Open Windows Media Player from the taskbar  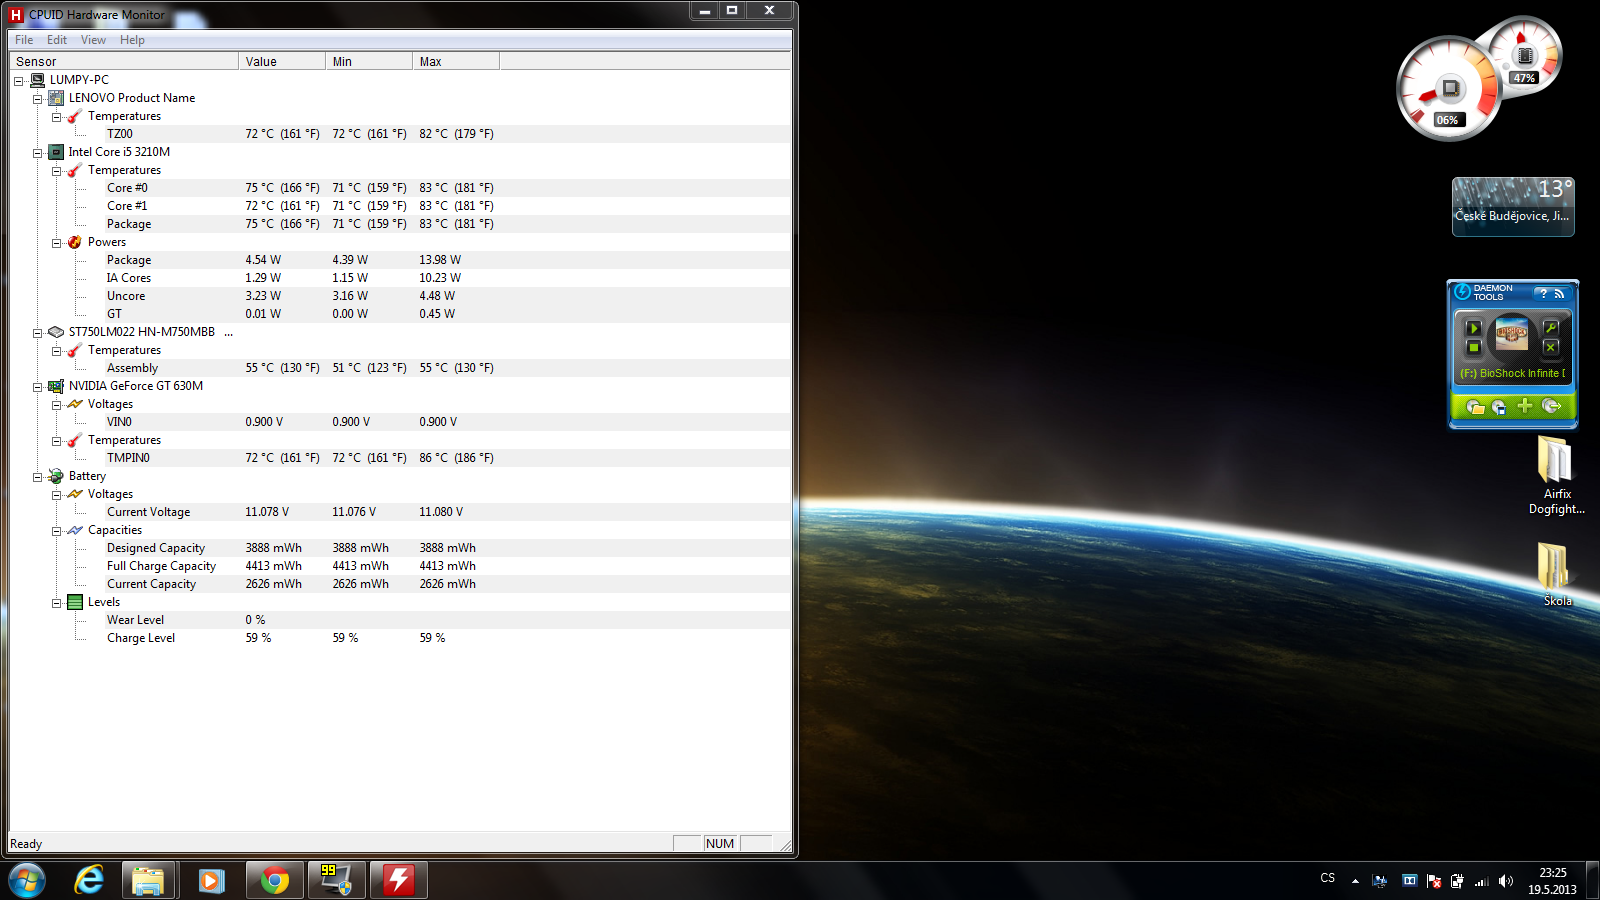tap(211, 881)
